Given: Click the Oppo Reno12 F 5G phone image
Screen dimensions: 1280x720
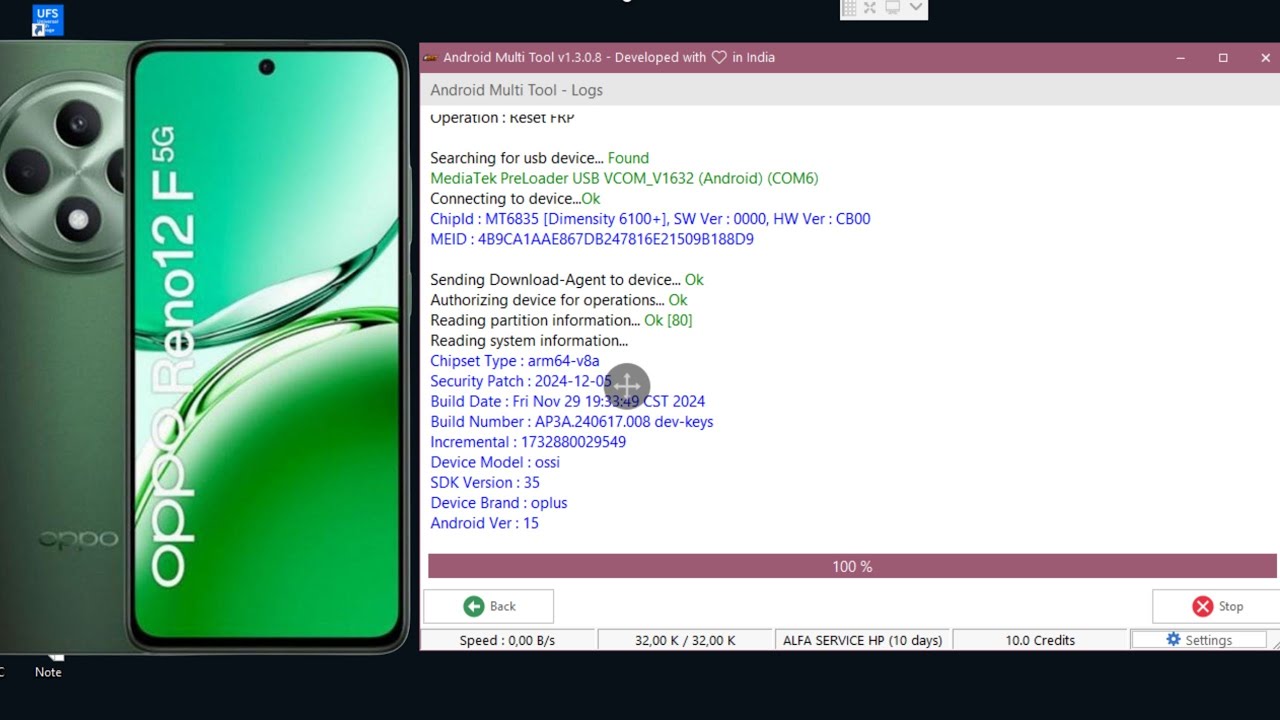Looking at the screenshot, I should (205, 347).
